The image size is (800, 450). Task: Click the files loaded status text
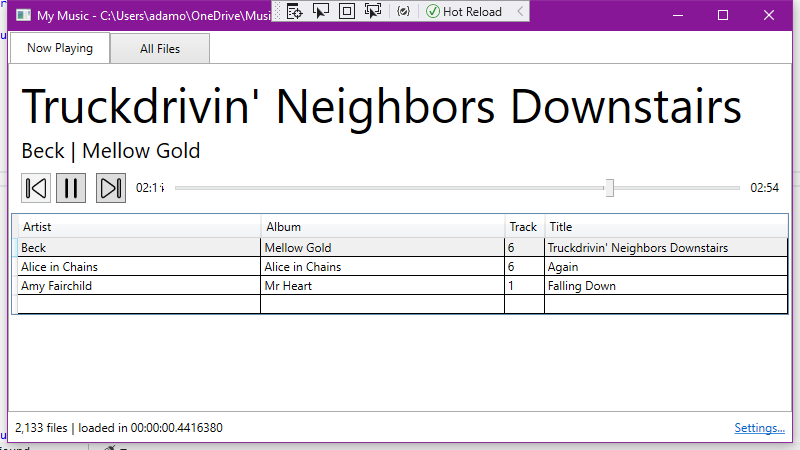tap(119, 428)
